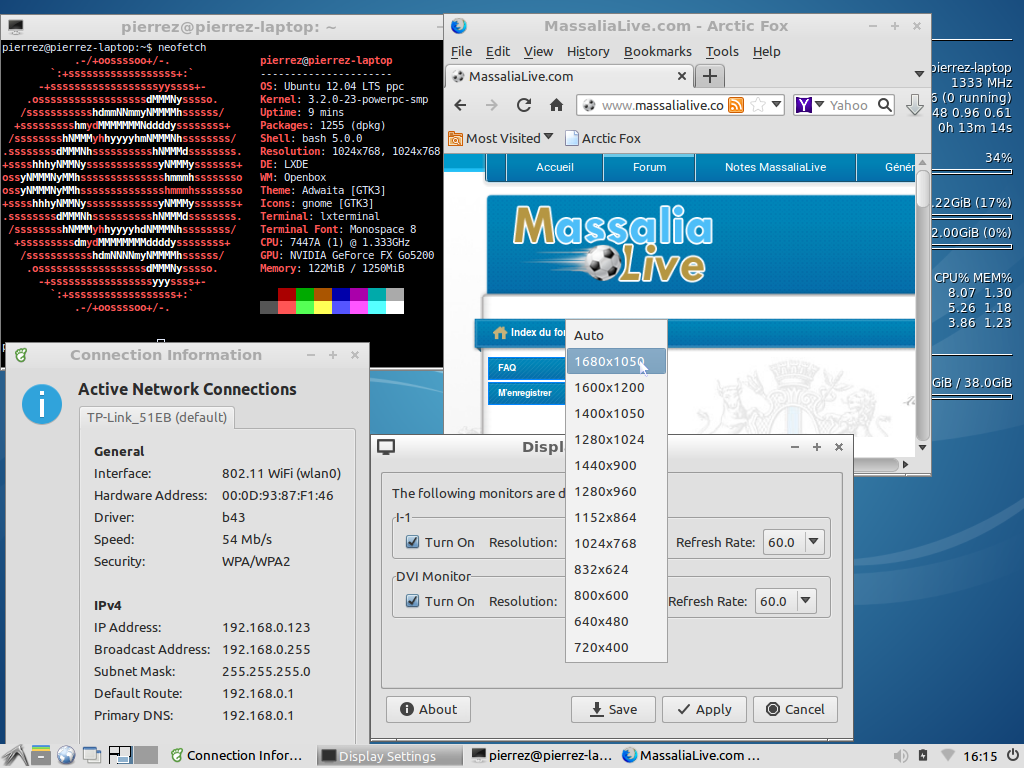Viewport: 1024px width, 768px height.
Task: Click the Save button in Display Settings
Action: tap(613, 709)
